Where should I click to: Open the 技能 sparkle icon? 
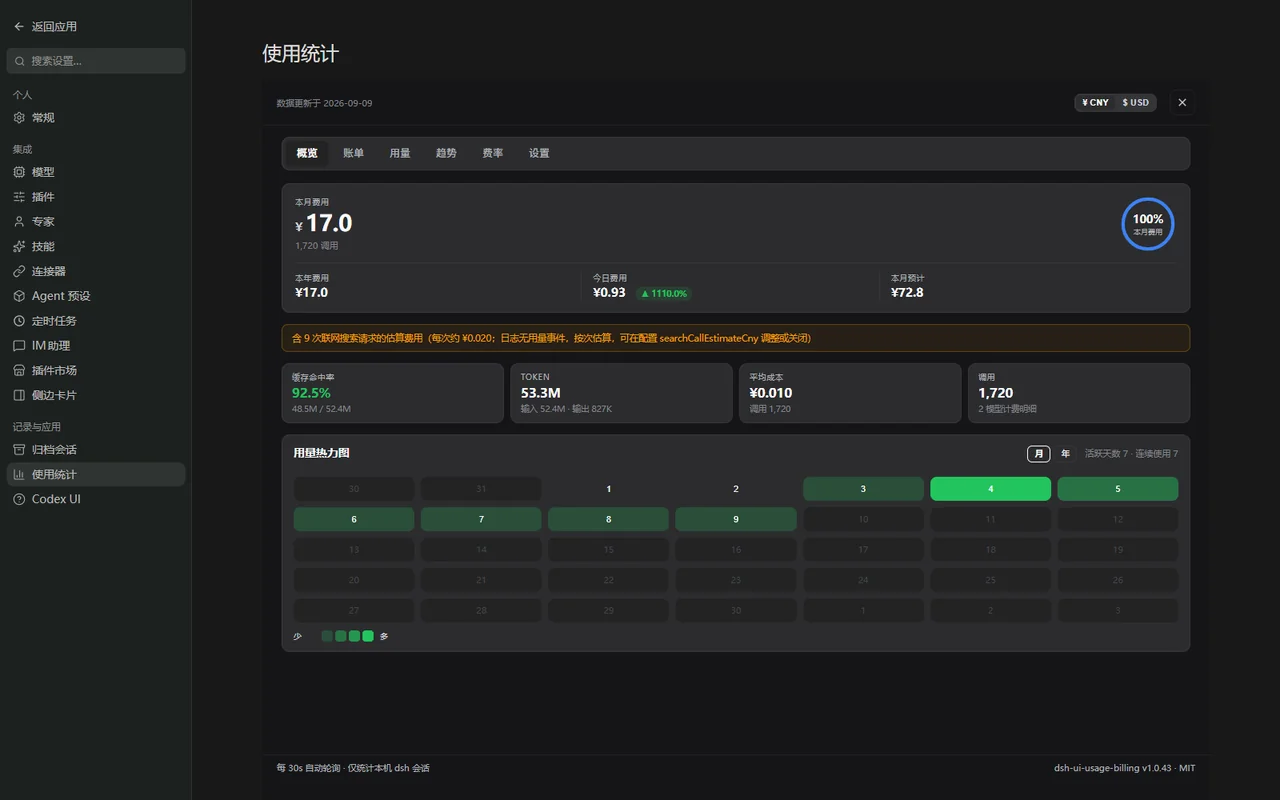pos(19,246)
